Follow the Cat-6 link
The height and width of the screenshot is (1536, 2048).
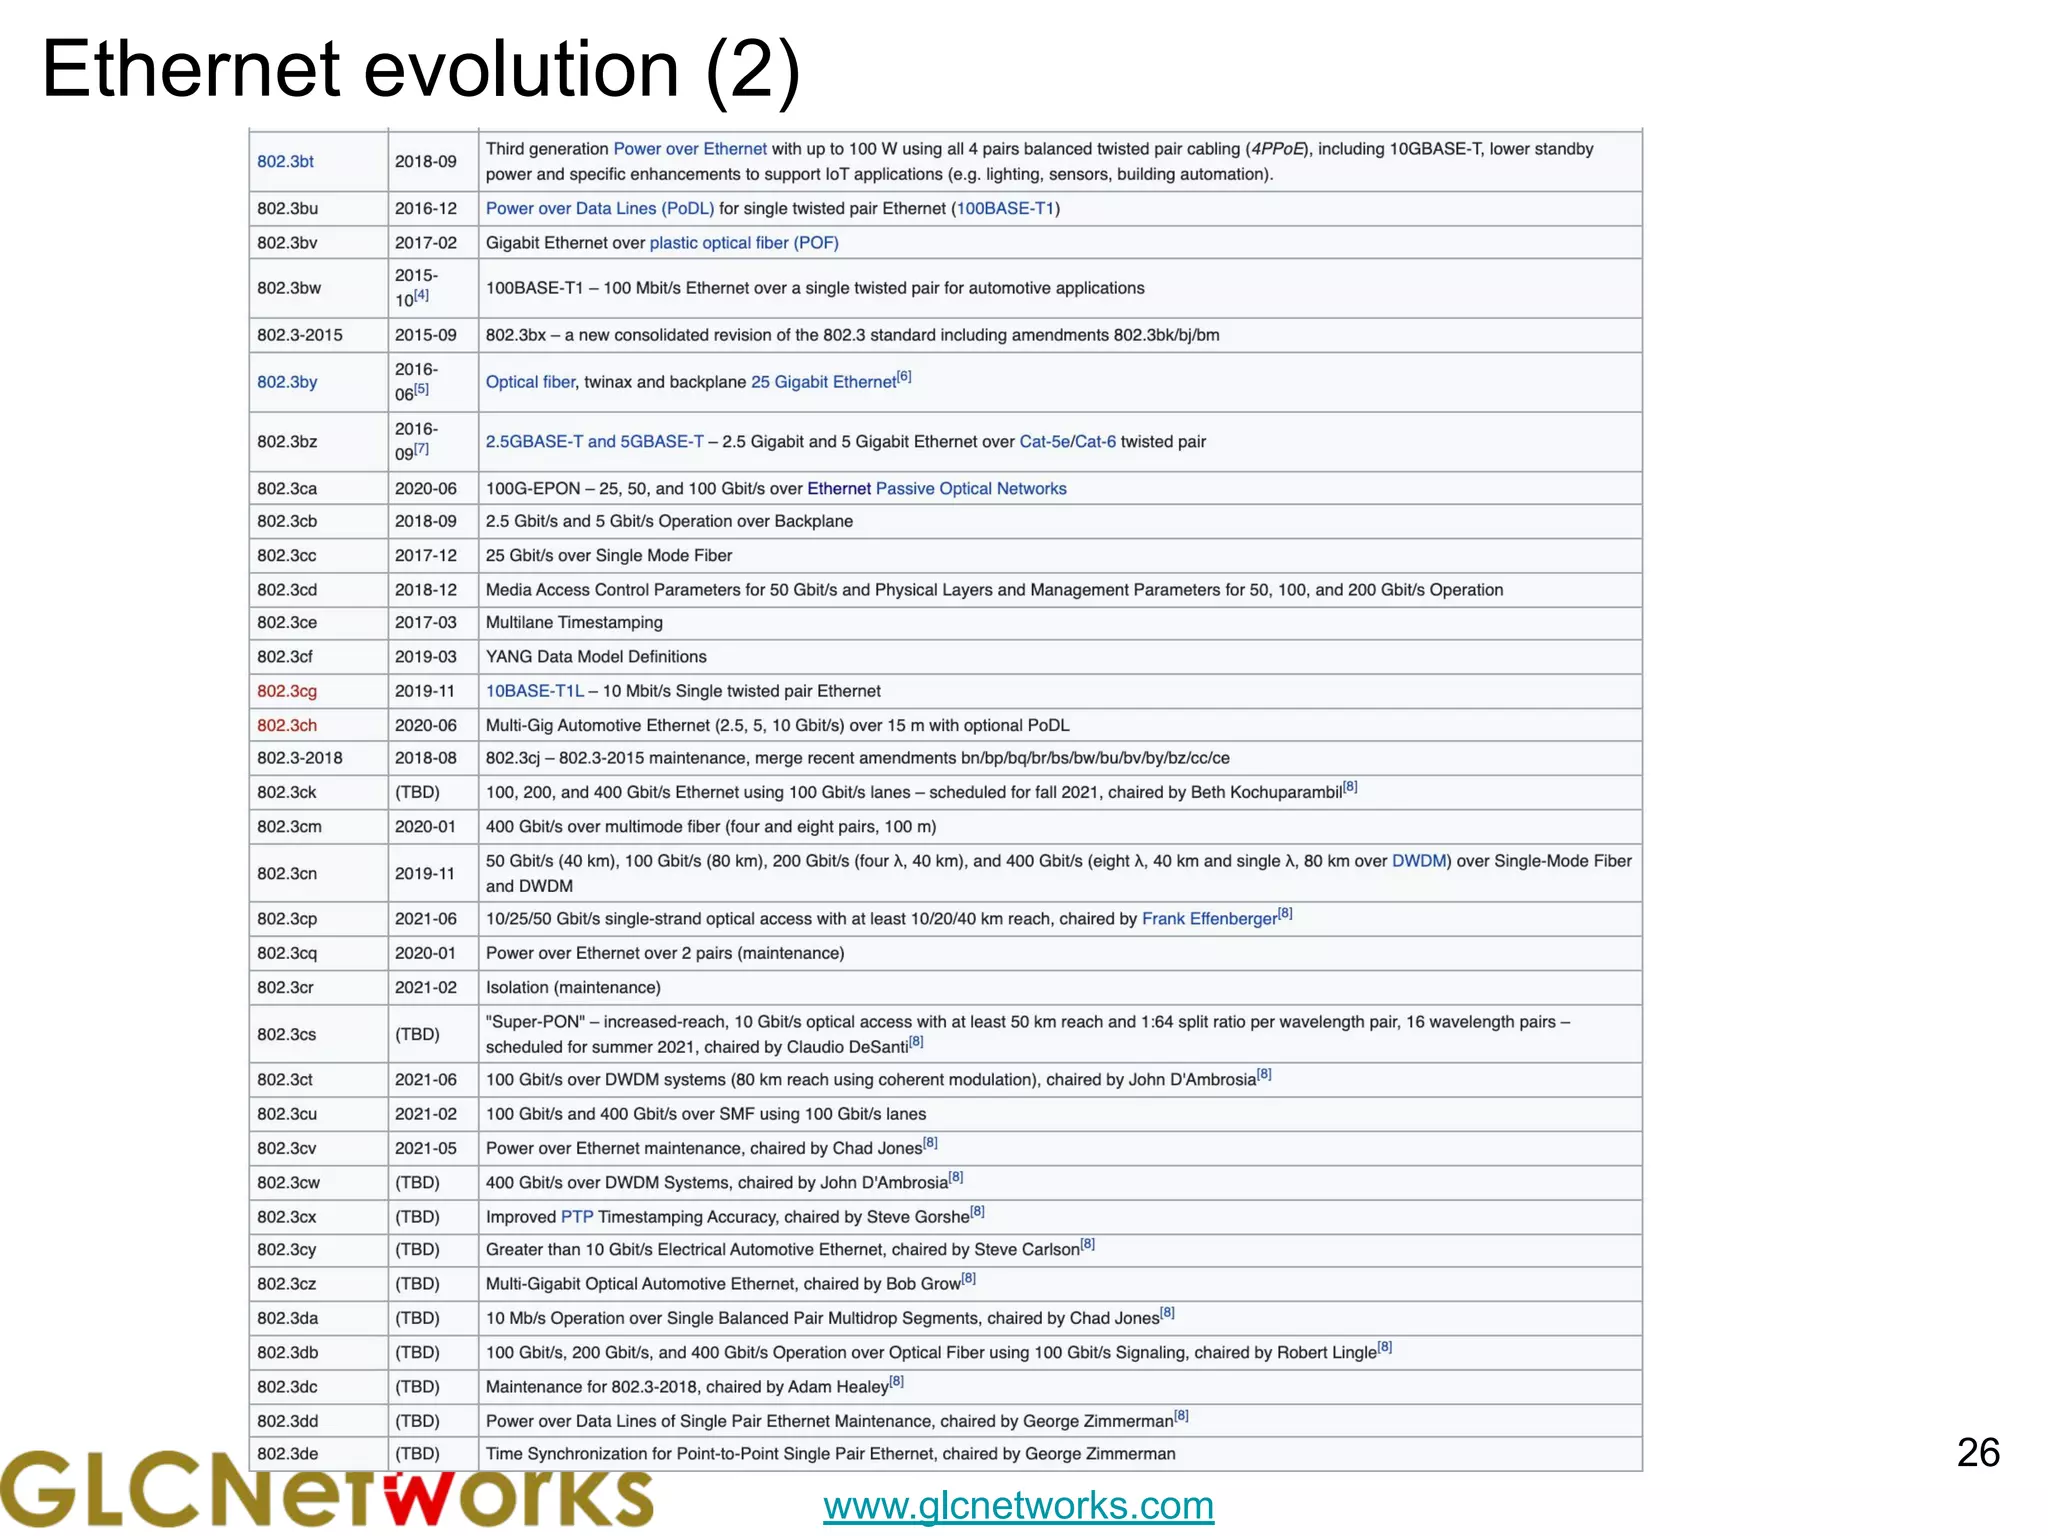click(1095, 441)
